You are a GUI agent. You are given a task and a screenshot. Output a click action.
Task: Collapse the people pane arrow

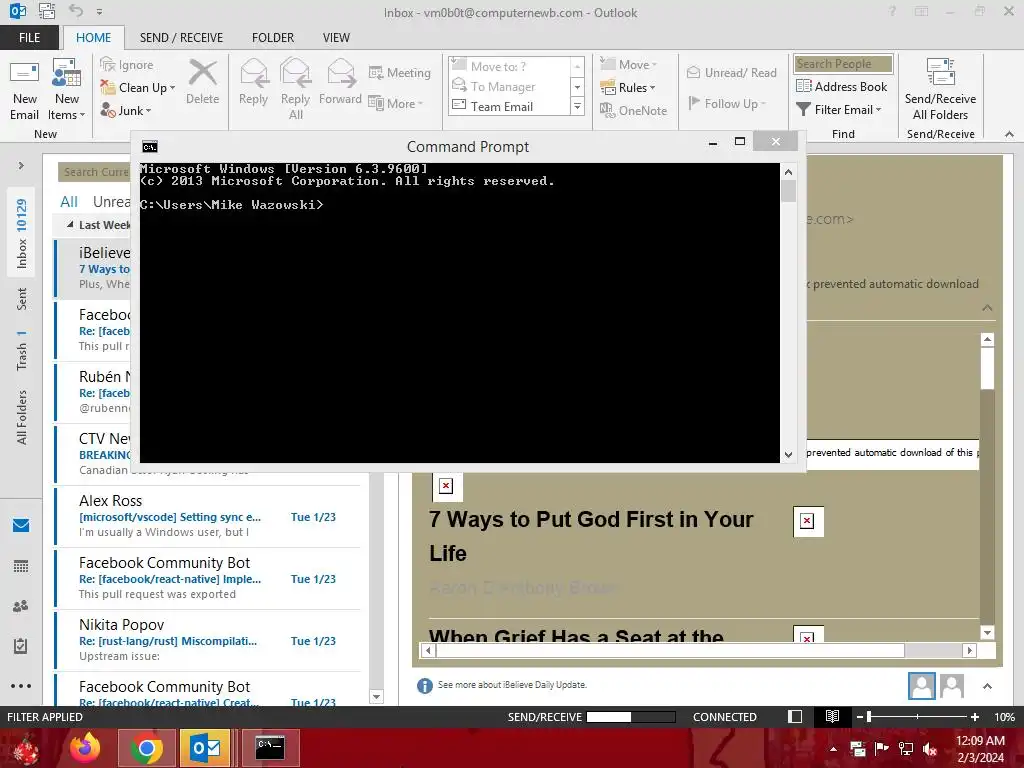987,686
